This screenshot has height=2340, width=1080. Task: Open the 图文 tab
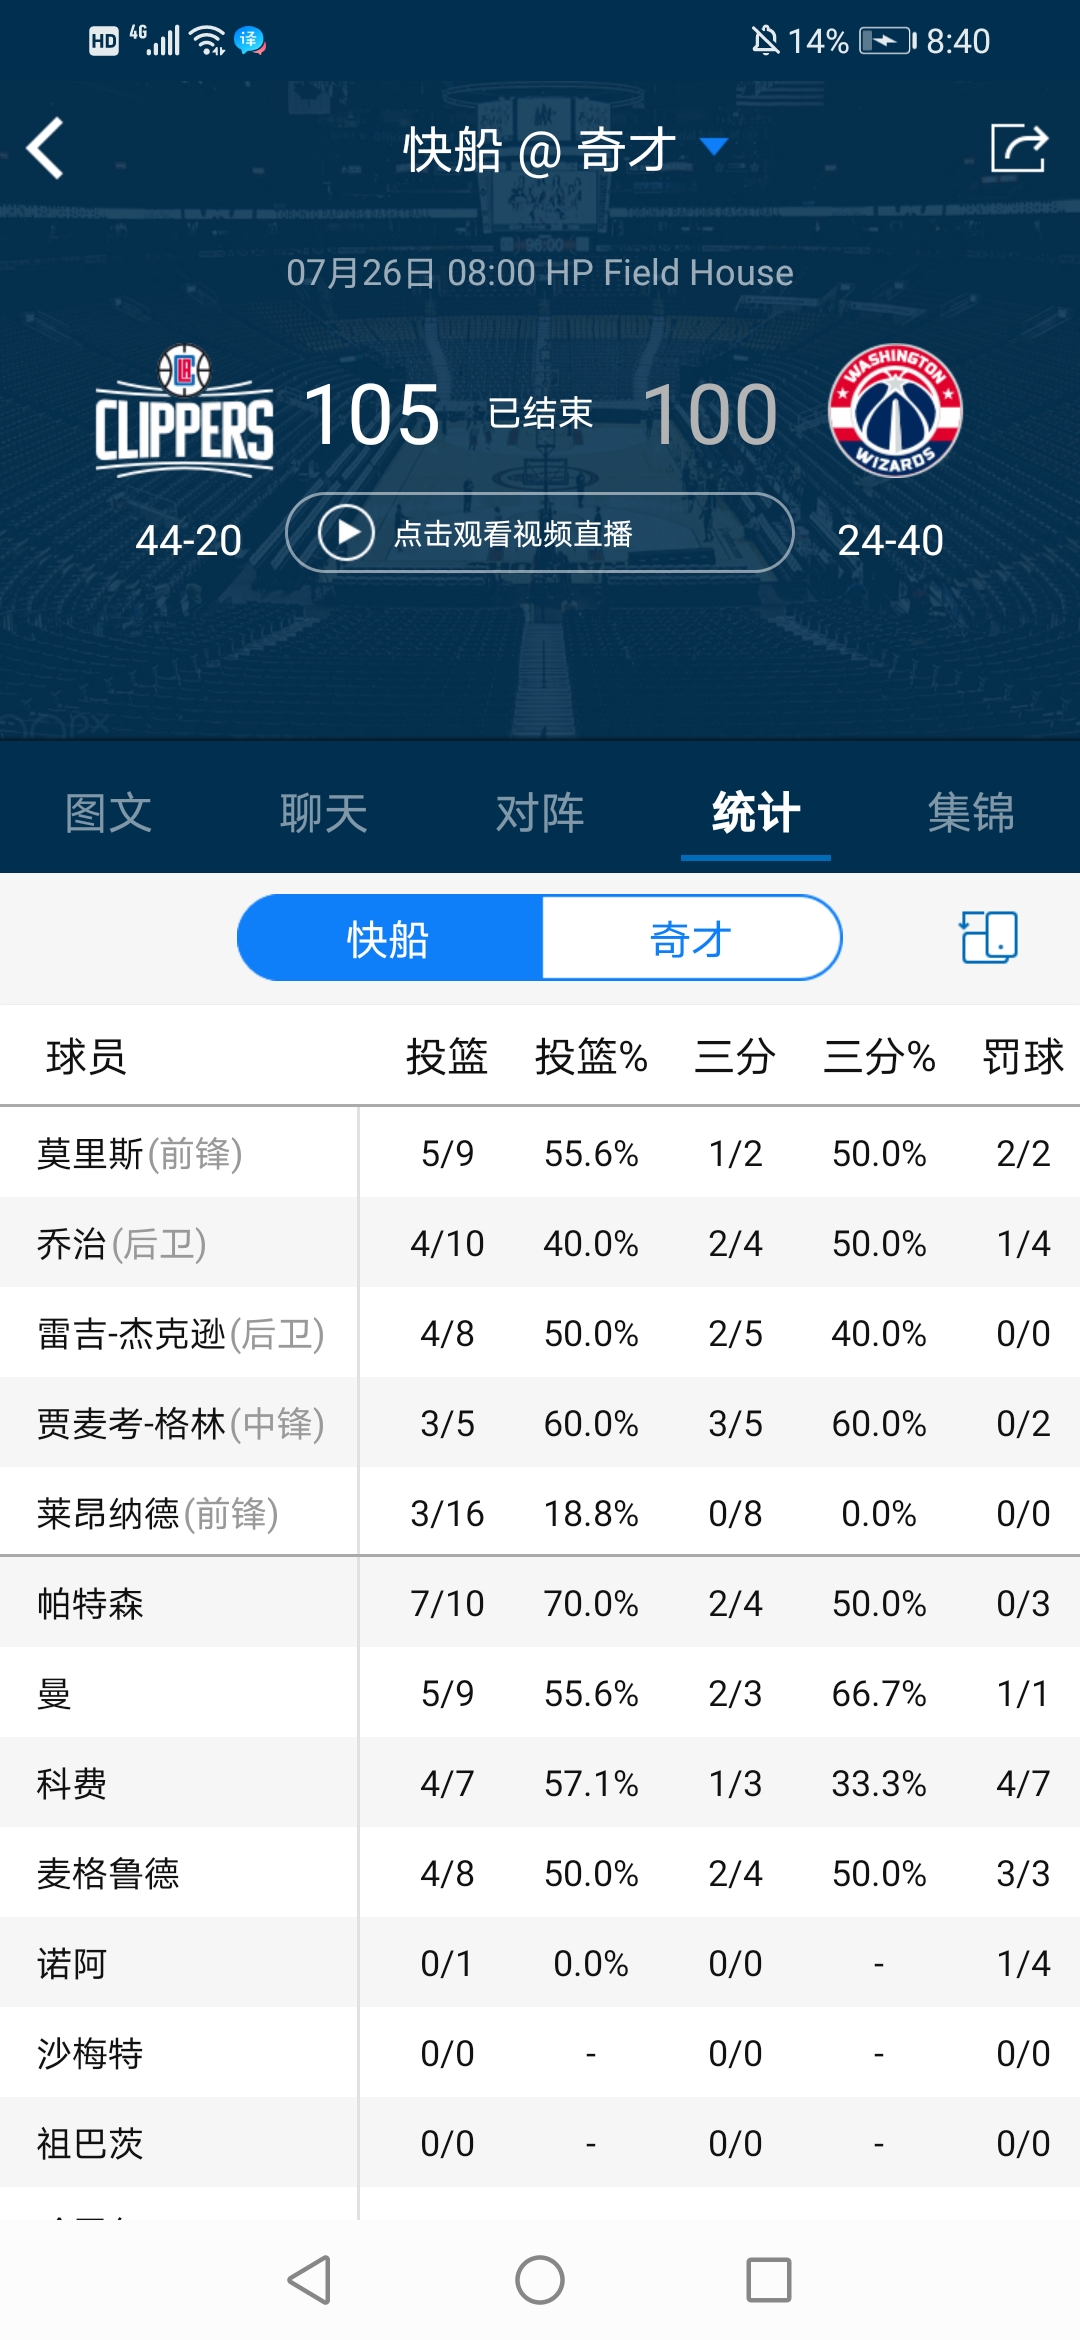(x=108, y=813)
